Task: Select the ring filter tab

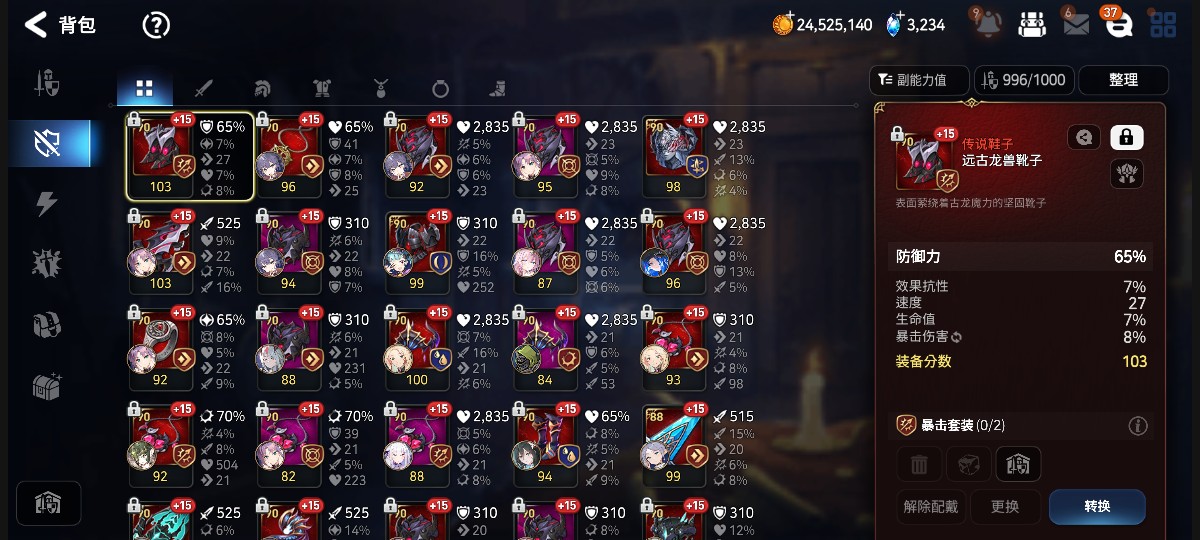Action: pos(440,89)
